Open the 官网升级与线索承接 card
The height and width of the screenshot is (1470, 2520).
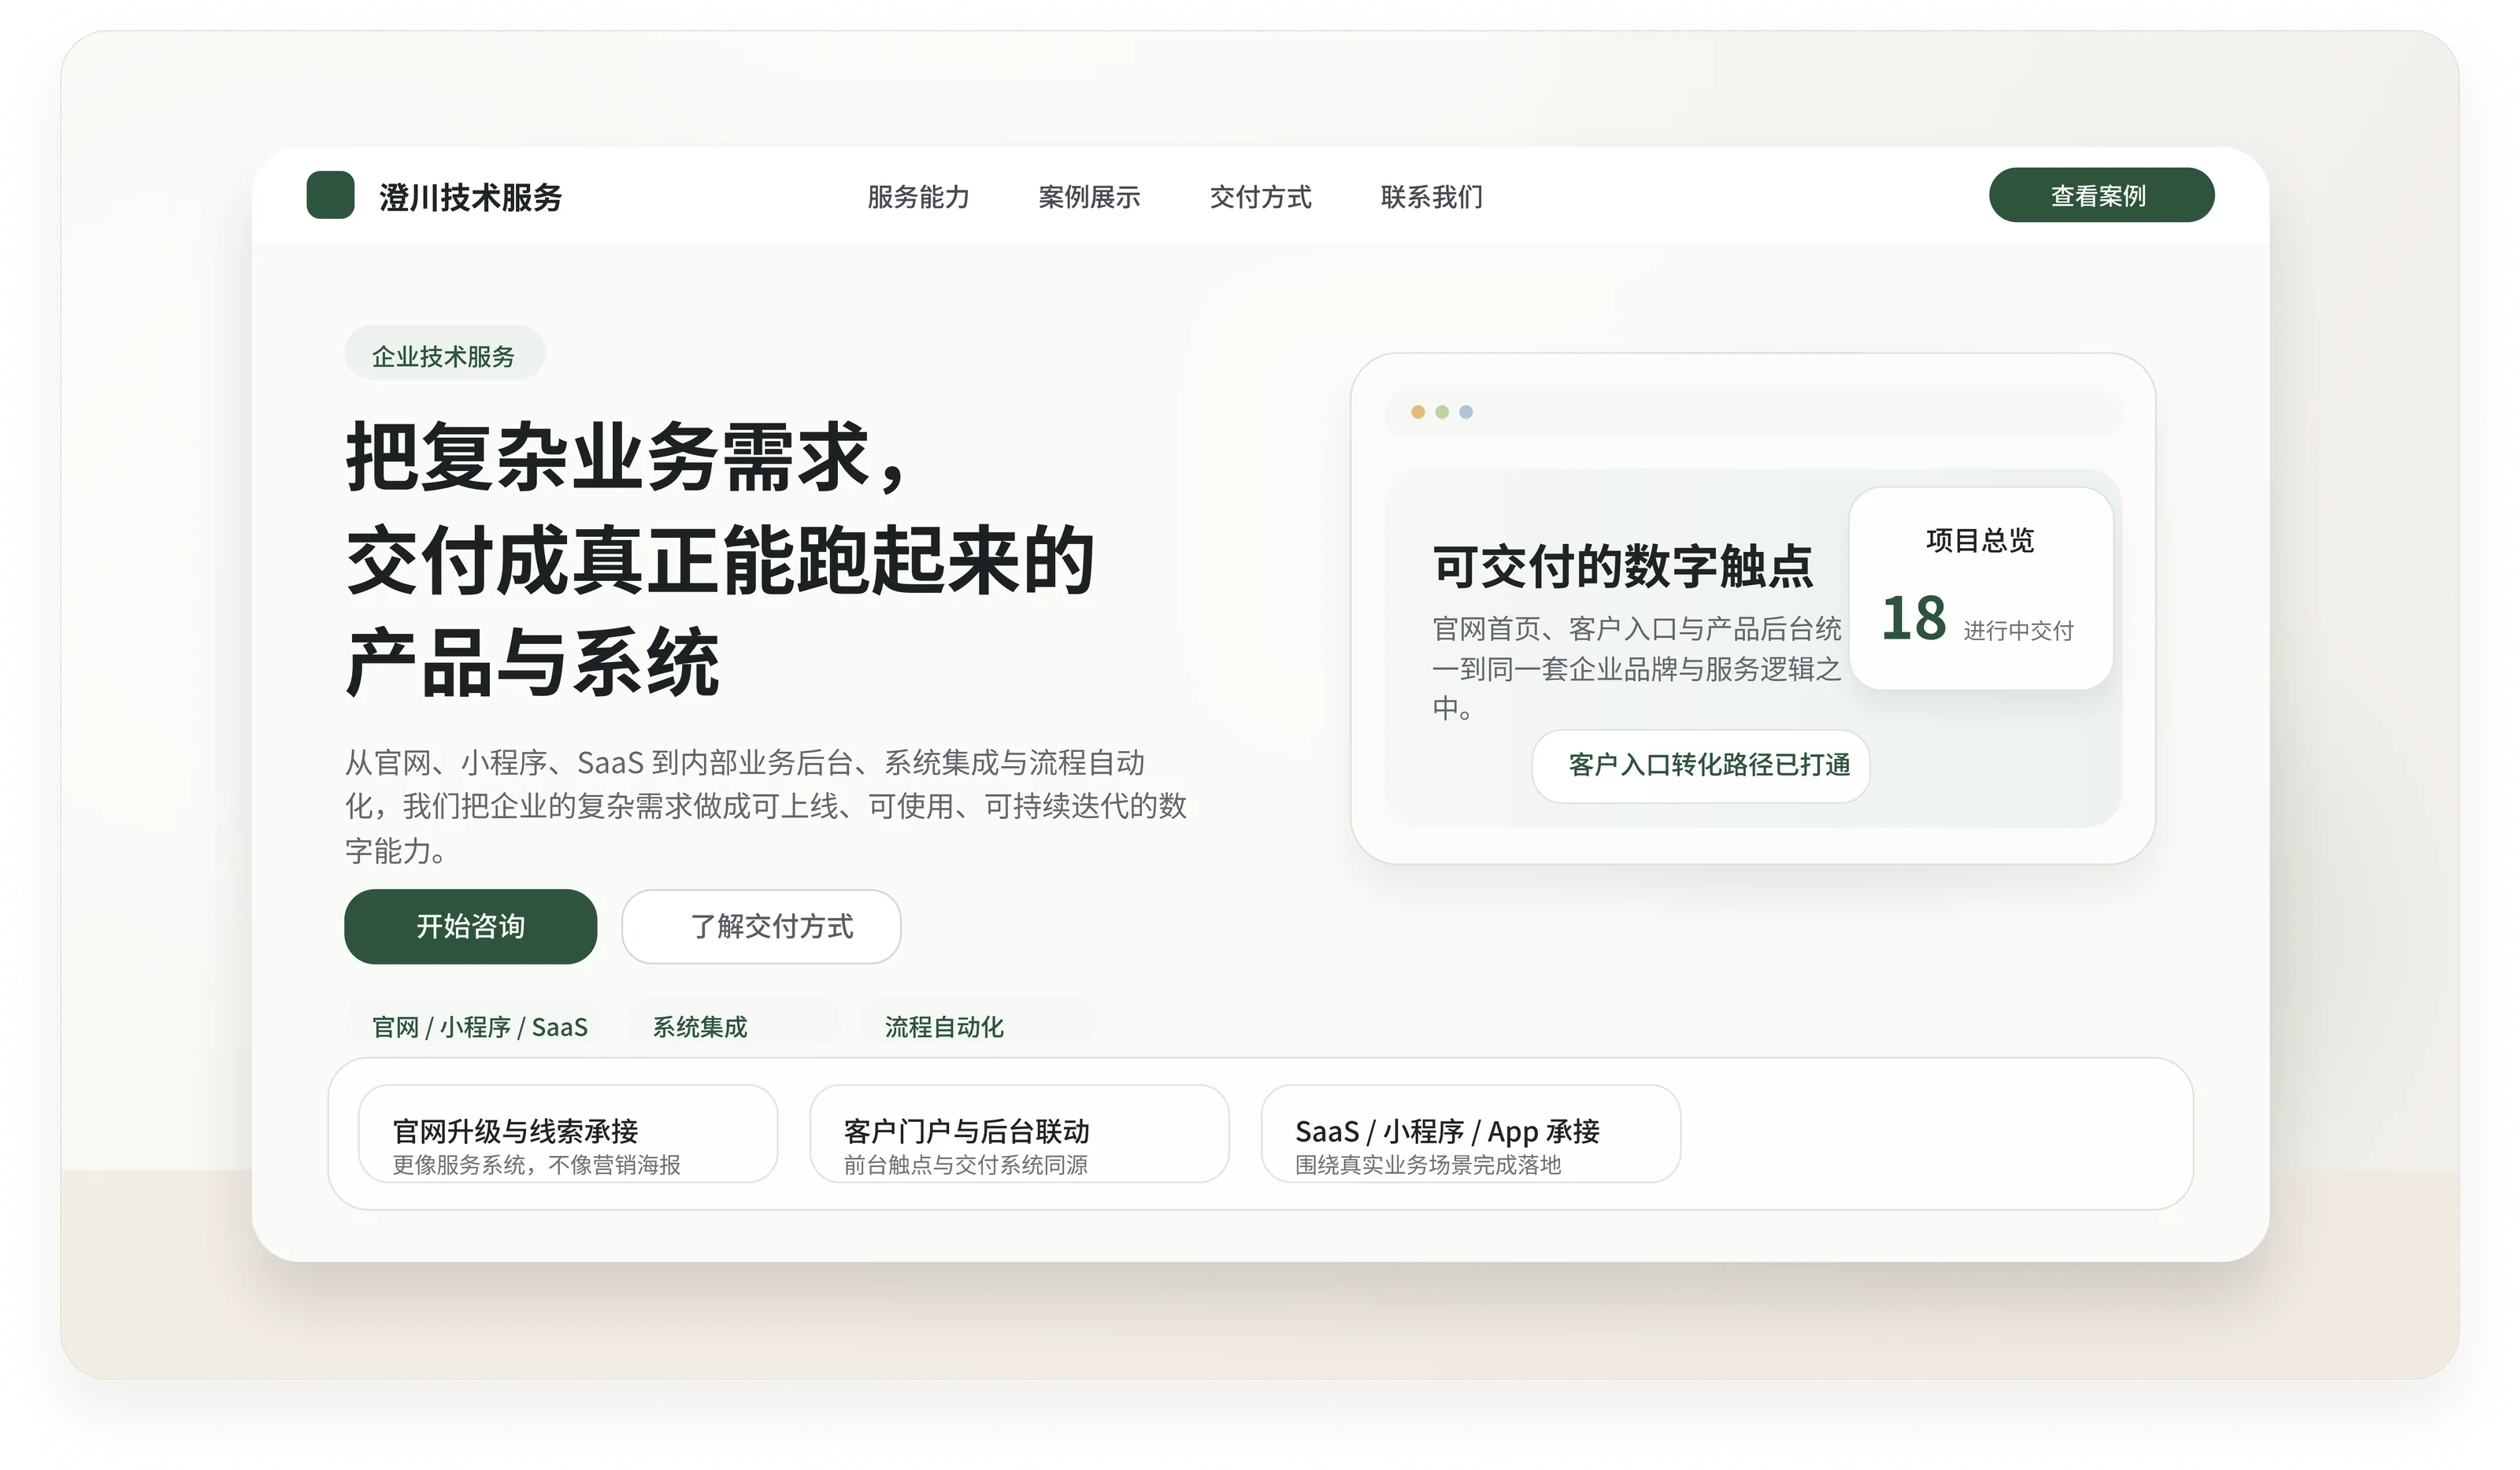[x=567, y=1134]
